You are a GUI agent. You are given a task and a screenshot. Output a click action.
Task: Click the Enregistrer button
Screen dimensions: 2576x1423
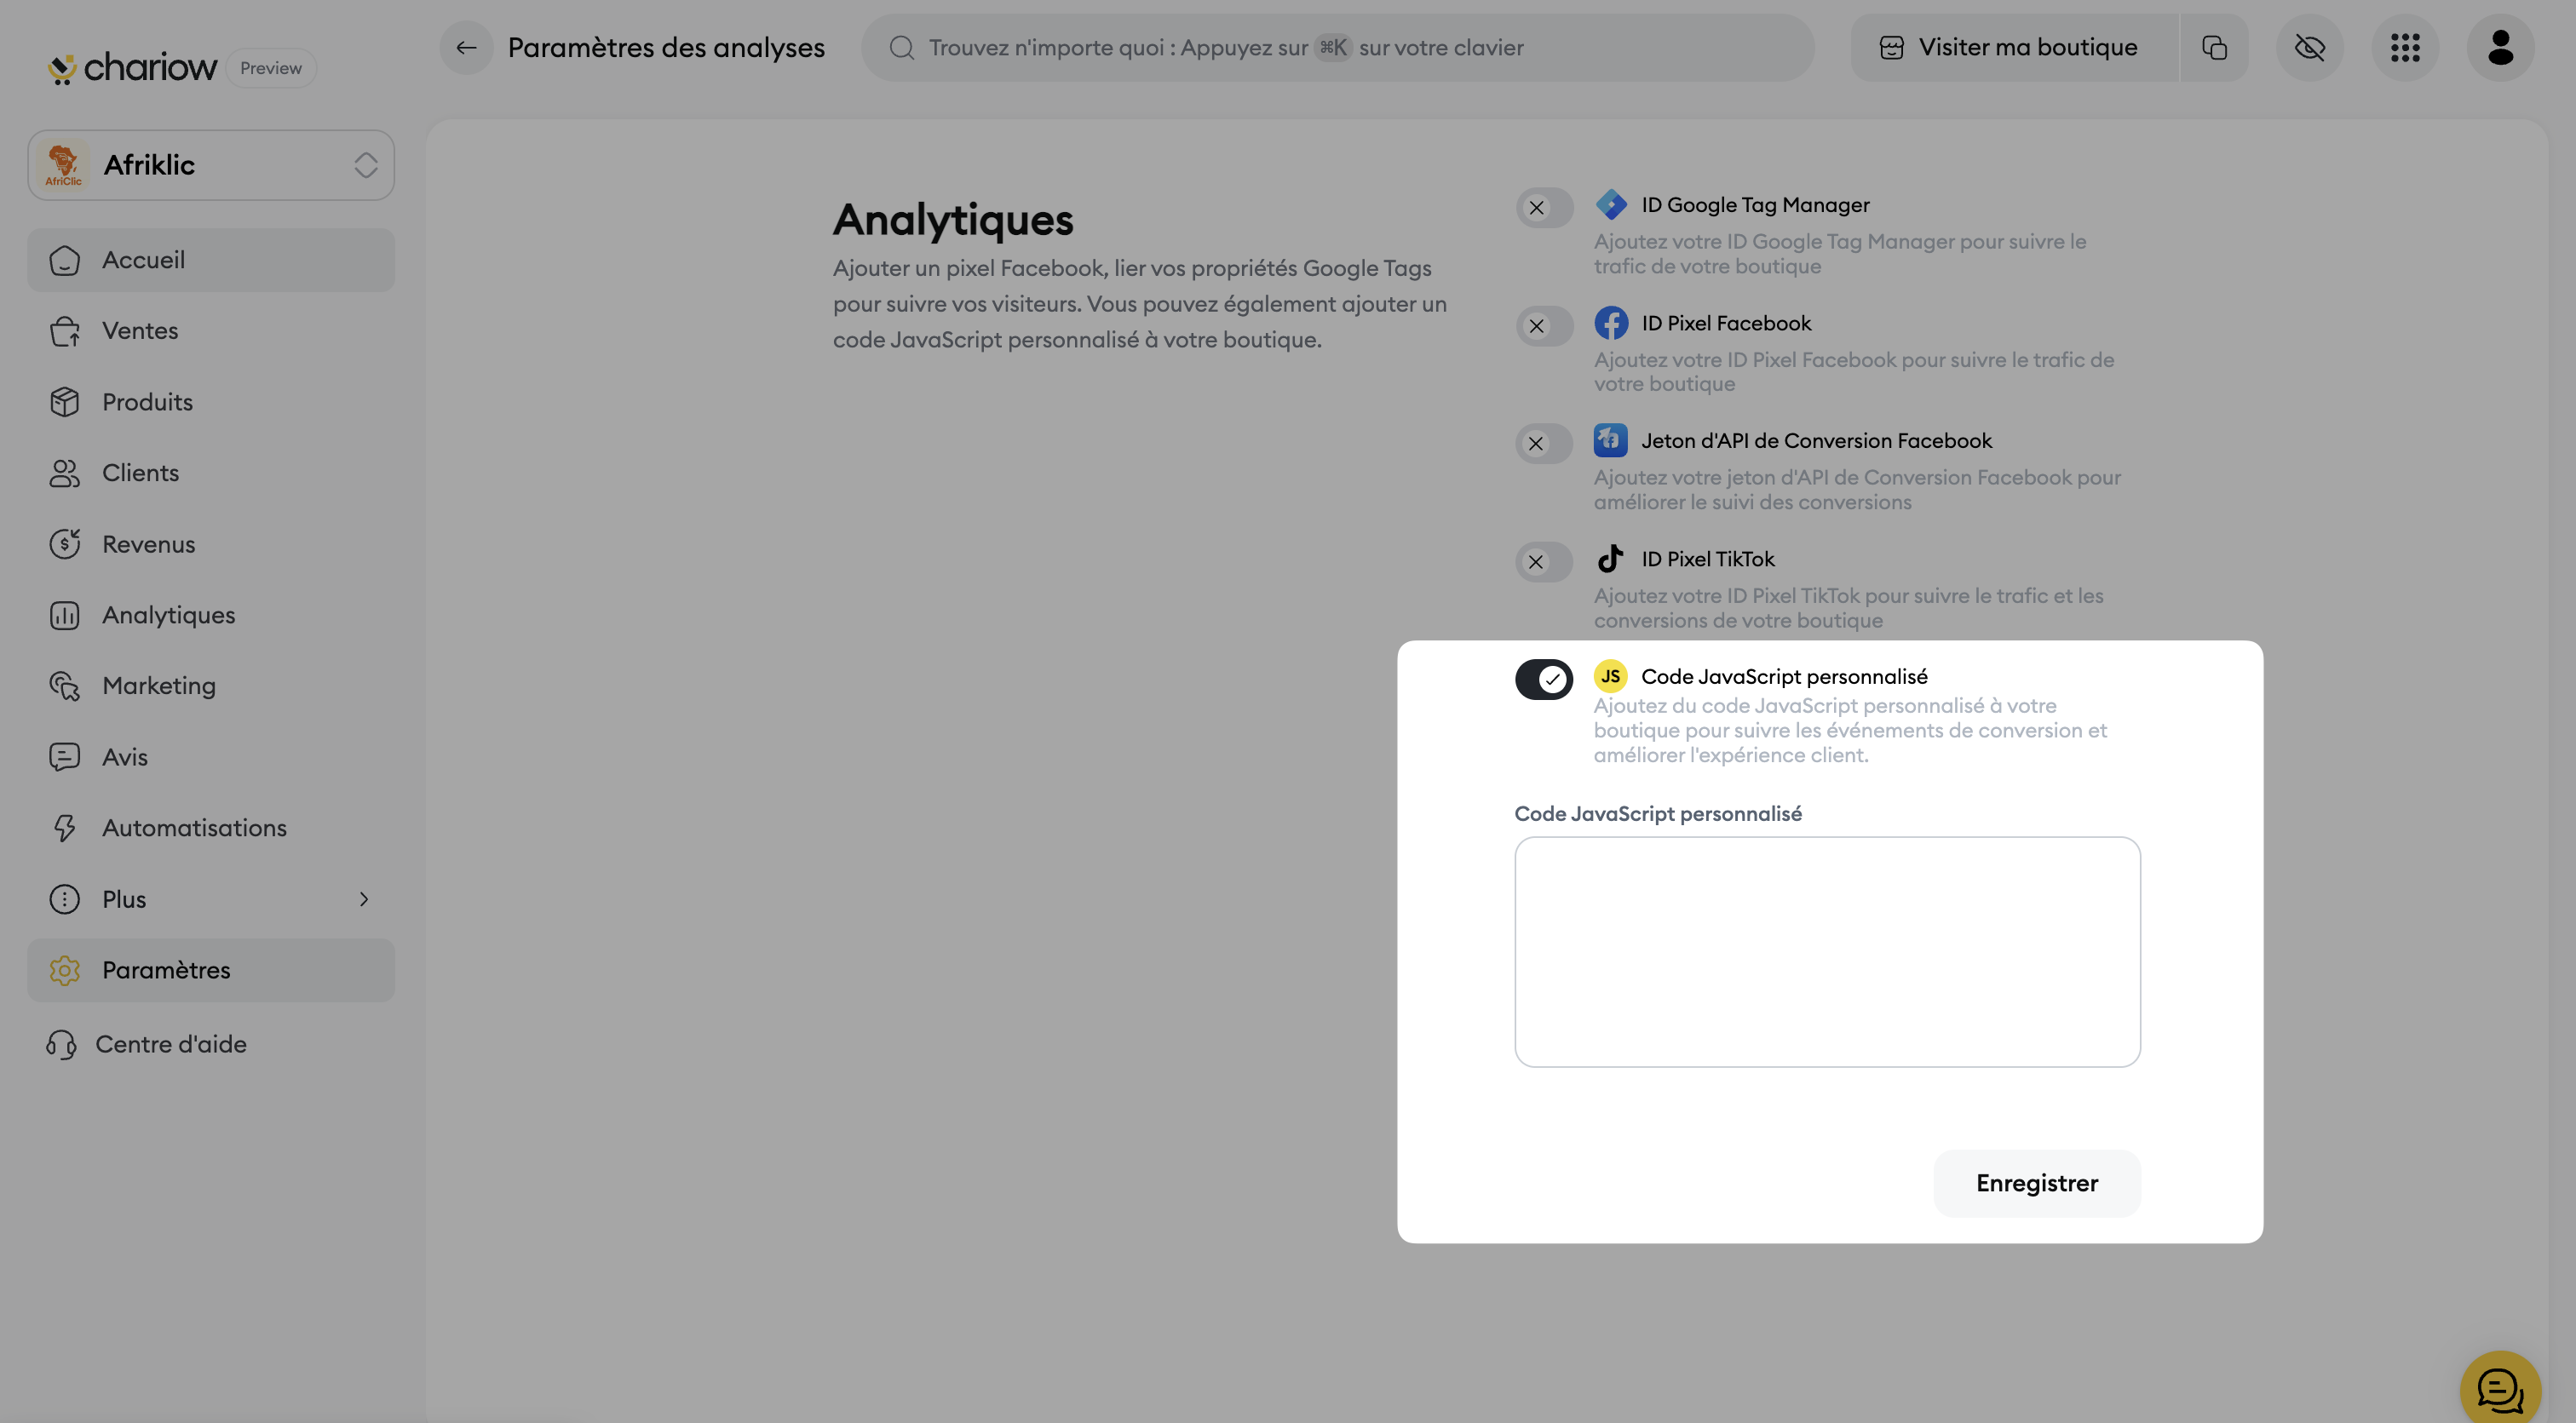(2036, 1183)
